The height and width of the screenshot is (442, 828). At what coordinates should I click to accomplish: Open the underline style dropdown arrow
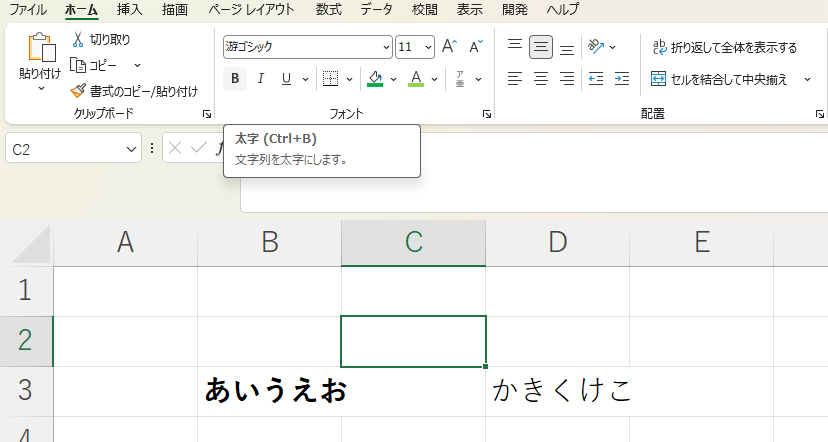pyautogui.click(x=305, y=79)
